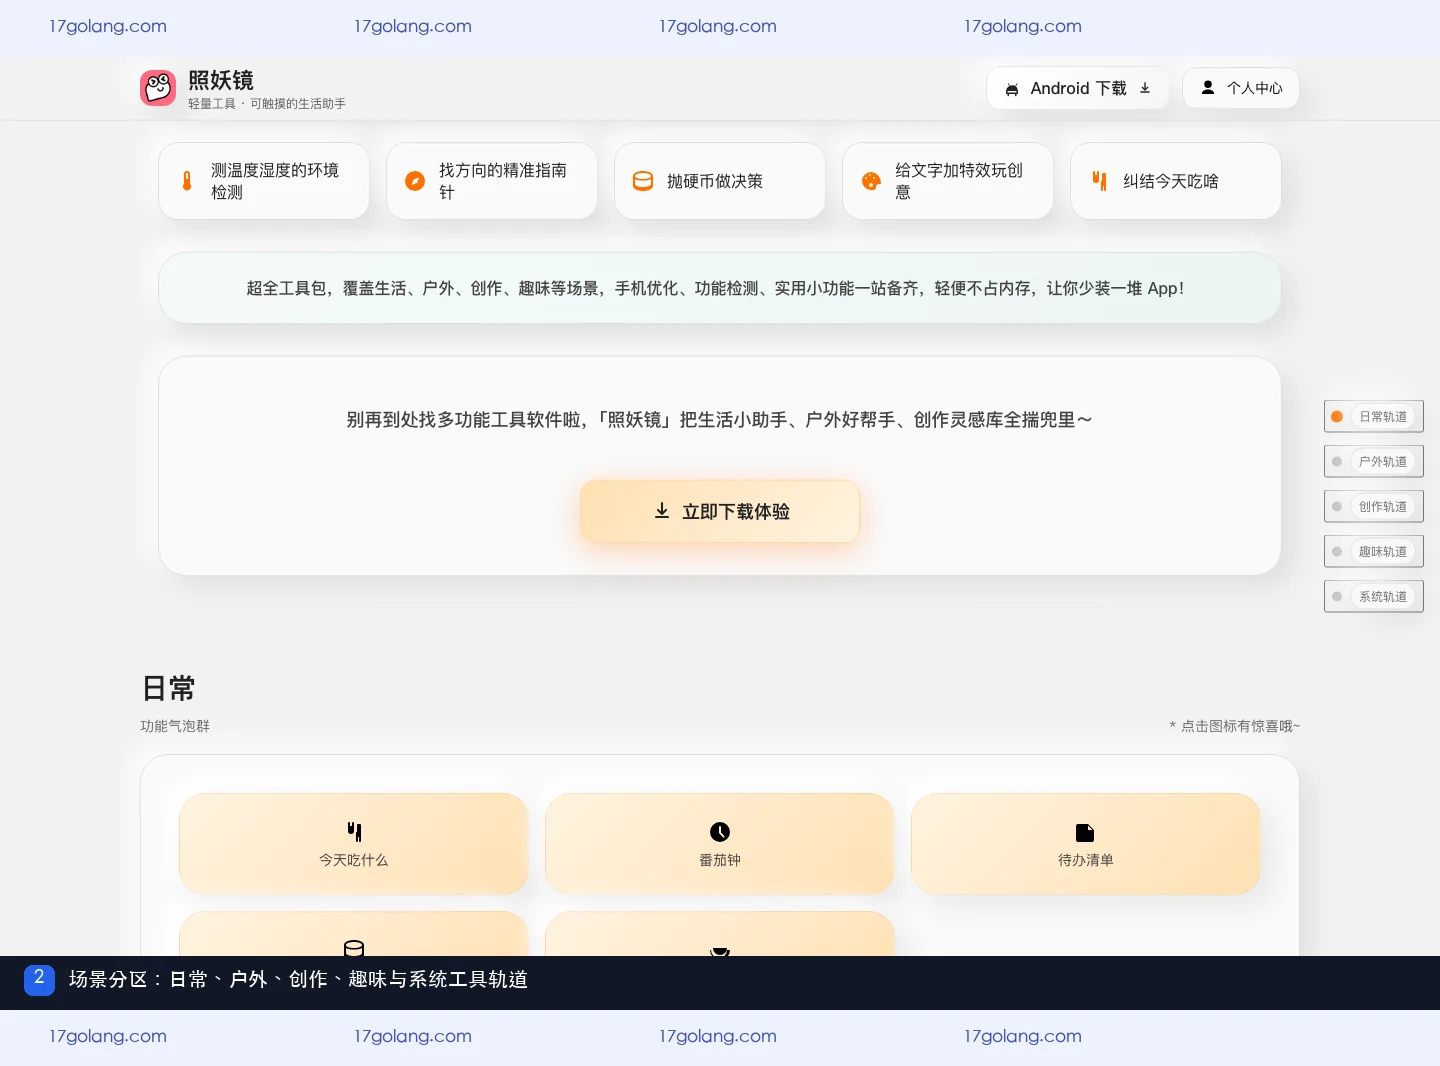The image size is (1440, 1066).
Task: Click the coin icon on 抛硬币 card
Action: pyautogui.click(x=643, y=181)
